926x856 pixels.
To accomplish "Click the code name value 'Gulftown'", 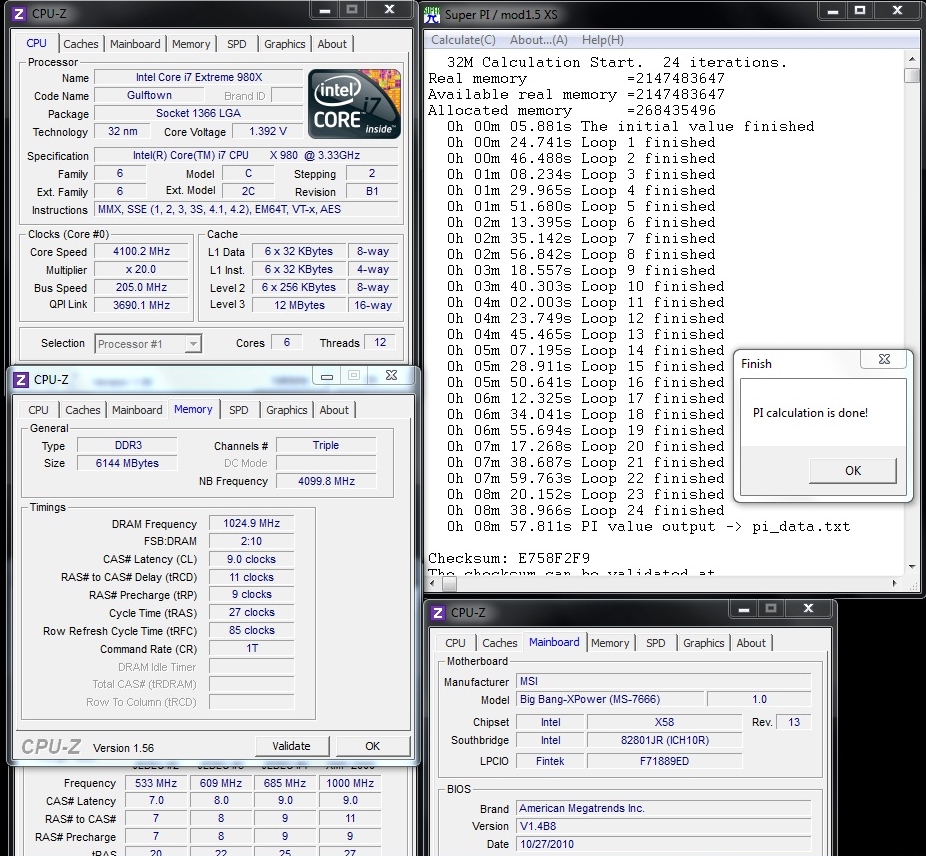I will pos(149,95).
